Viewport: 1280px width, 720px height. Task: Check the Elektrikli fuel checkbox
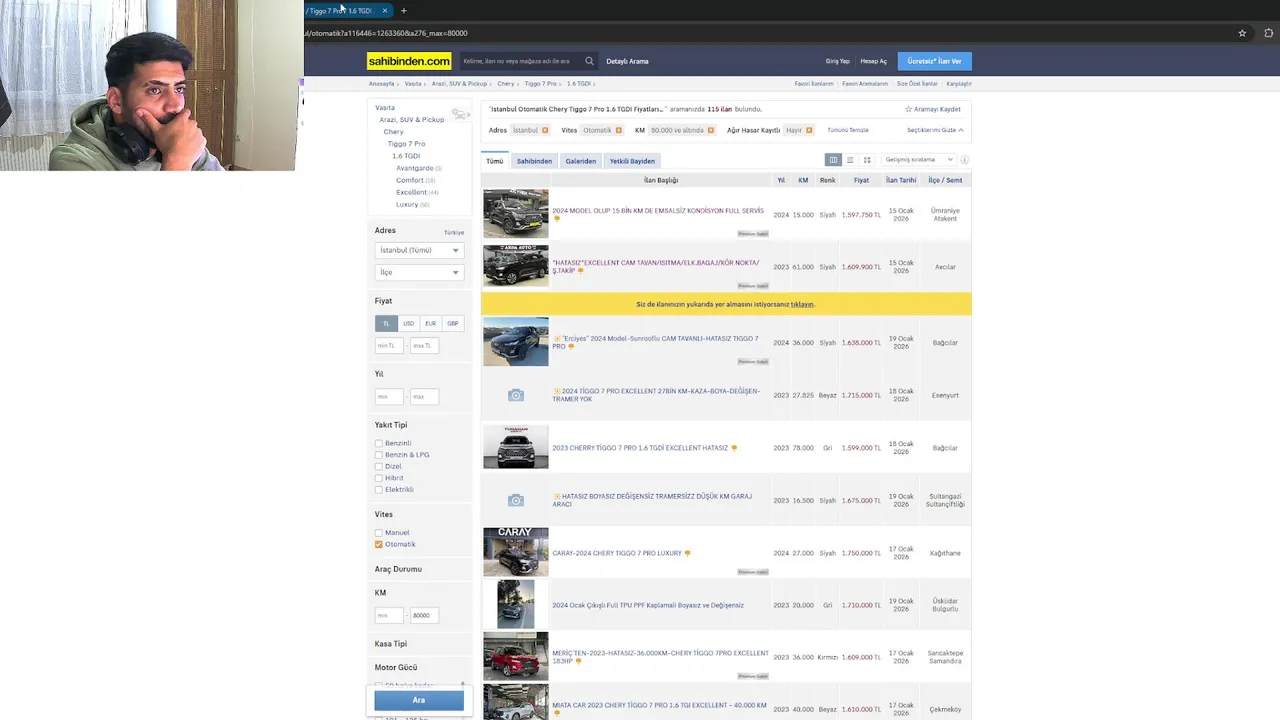pos(379,489)
